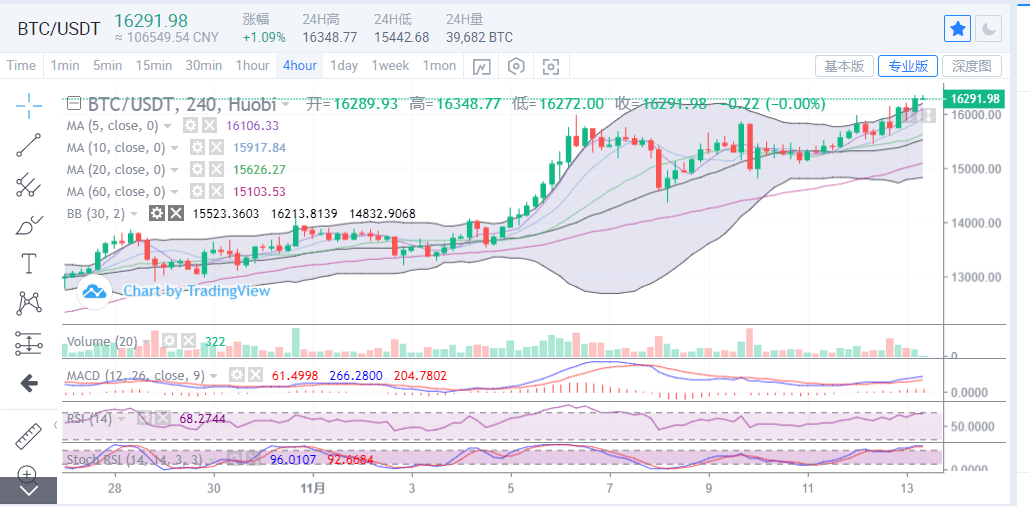Expand the MA 5 indicator dropdown arrow
Image resolution: width=1030 pixels, height=506 pixels.
pyautogui.click(x=168, y=126)
